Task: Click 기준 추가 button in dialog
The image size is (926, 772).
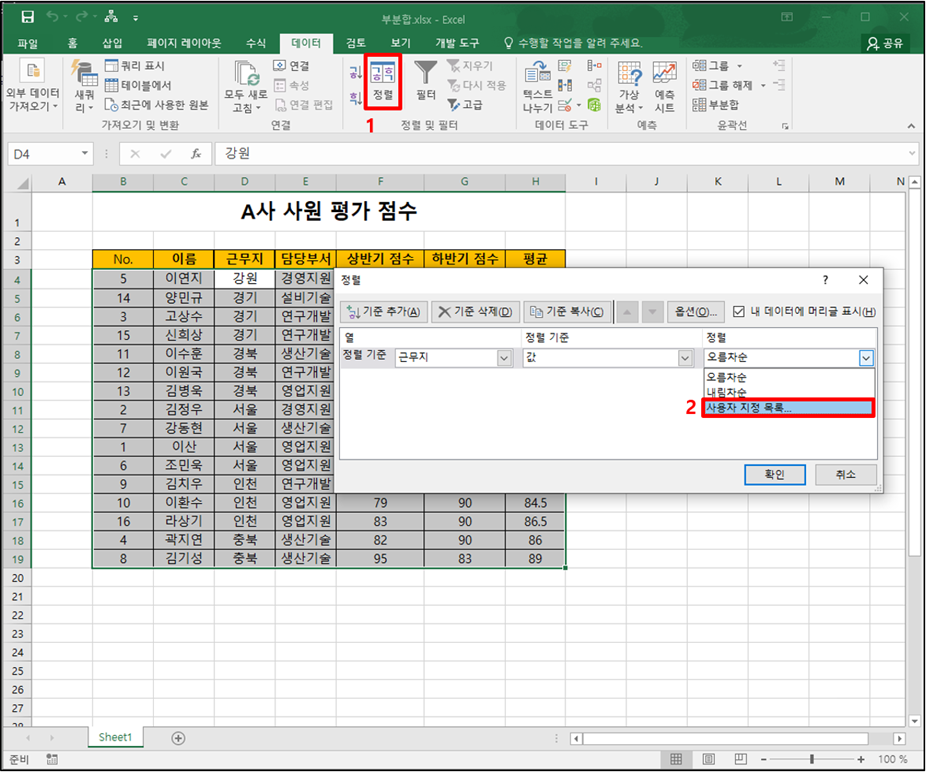Action: (x=384, y=311)
